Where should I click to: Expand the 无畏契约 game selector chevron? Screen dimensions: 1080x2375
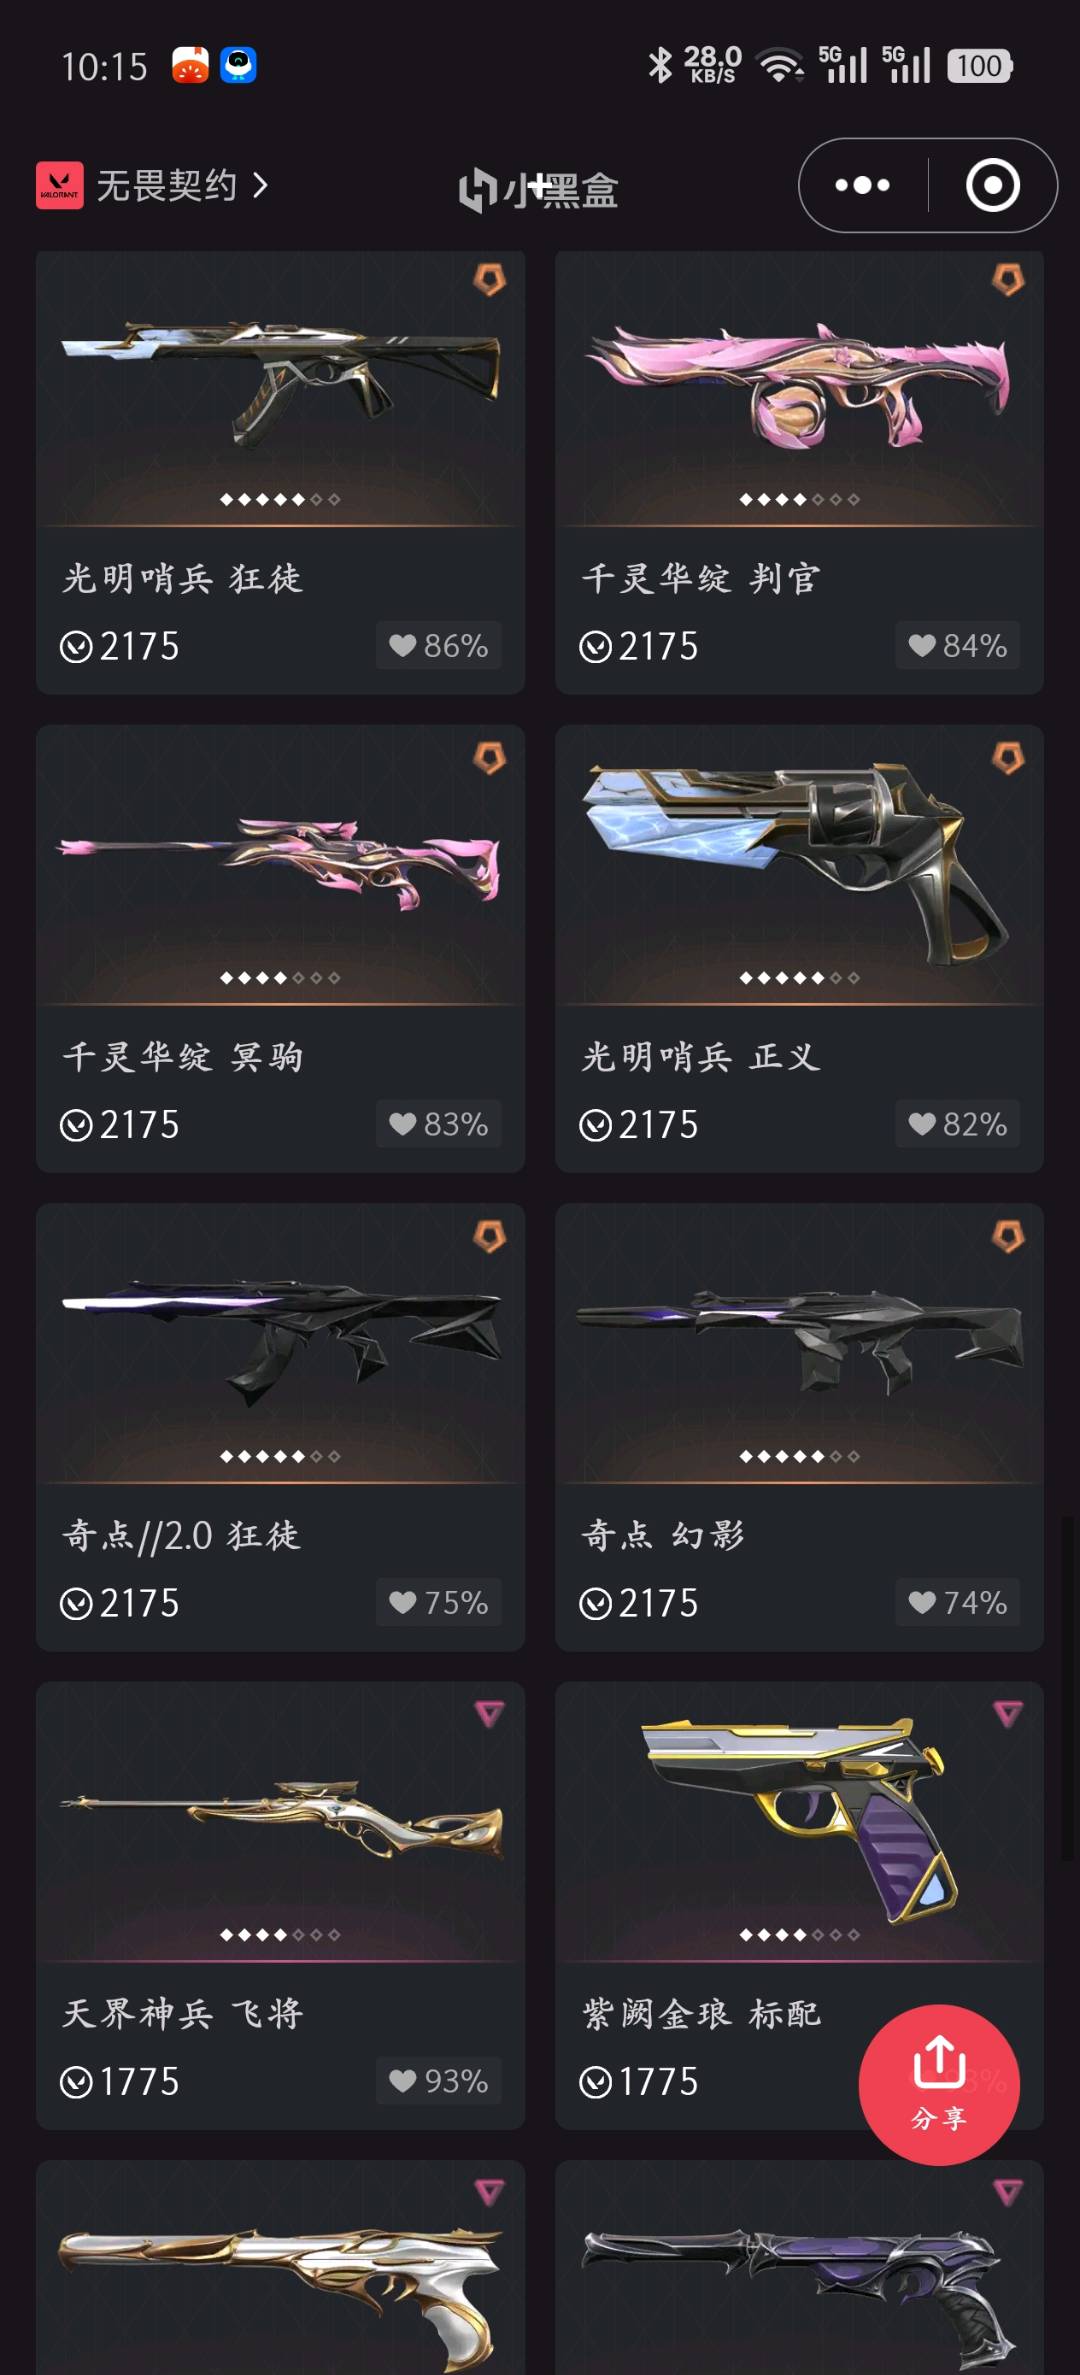coord(260,185)
